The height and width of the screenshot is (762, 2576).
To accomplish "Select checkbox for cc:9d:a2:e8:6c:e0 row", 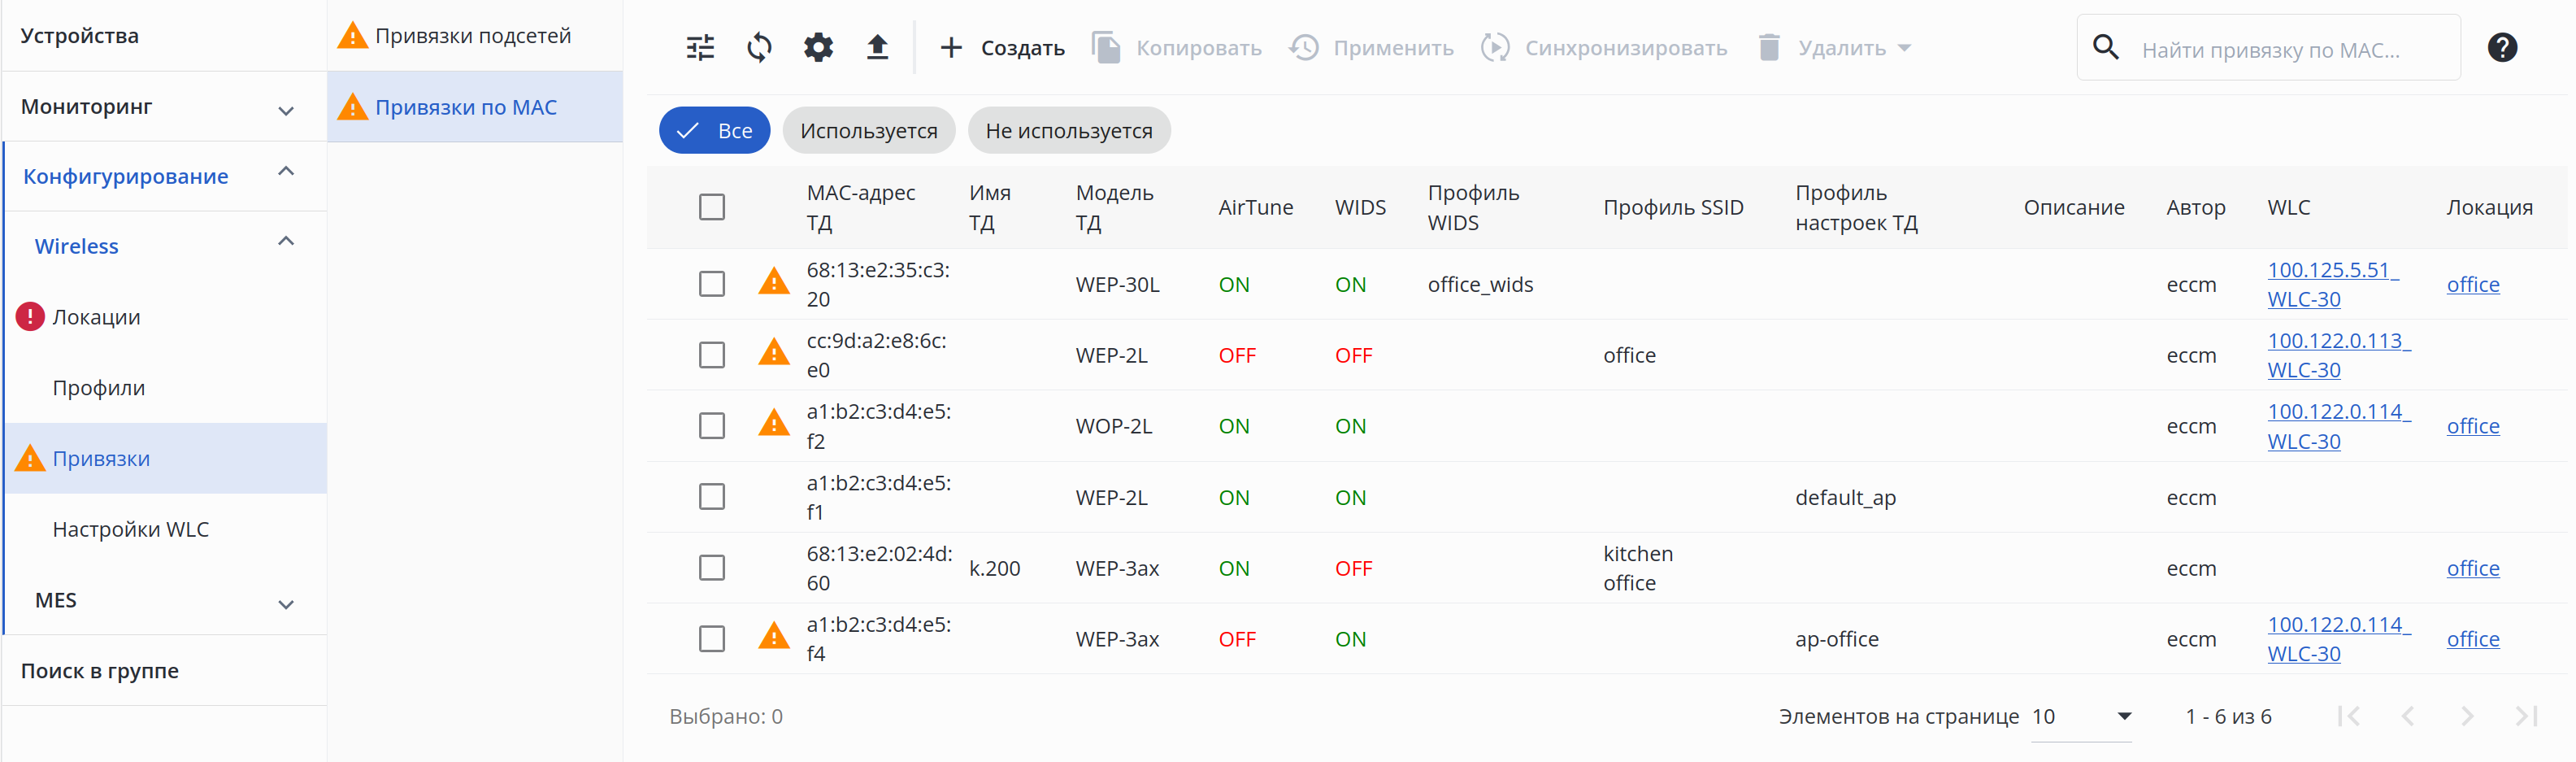I will coord(712,355).
